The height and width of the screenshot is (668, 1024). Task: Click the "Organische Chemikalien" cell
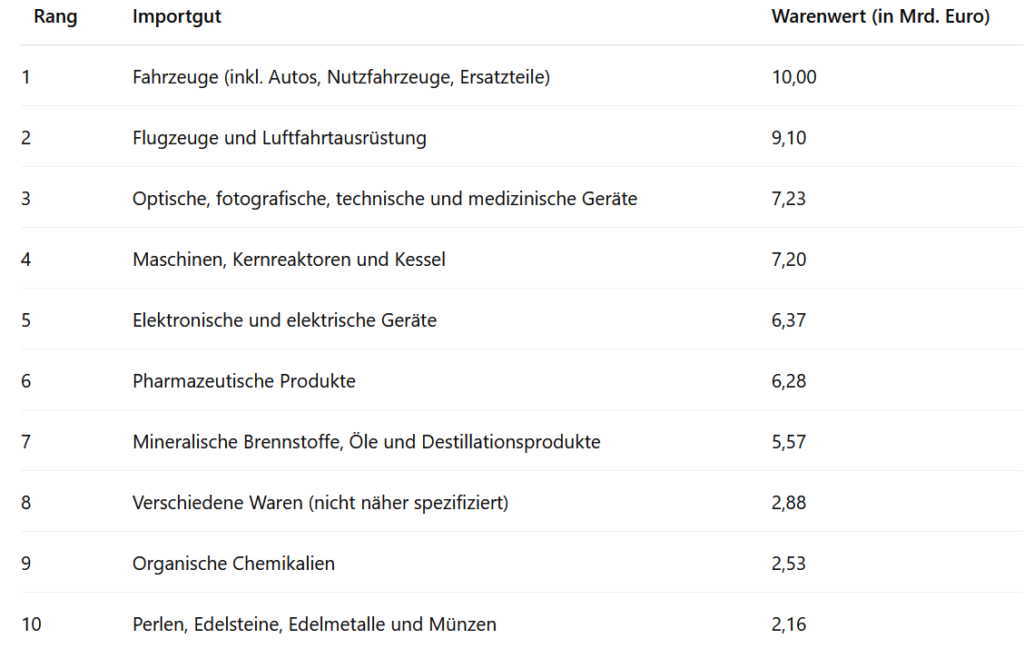(x=233, y=564)
